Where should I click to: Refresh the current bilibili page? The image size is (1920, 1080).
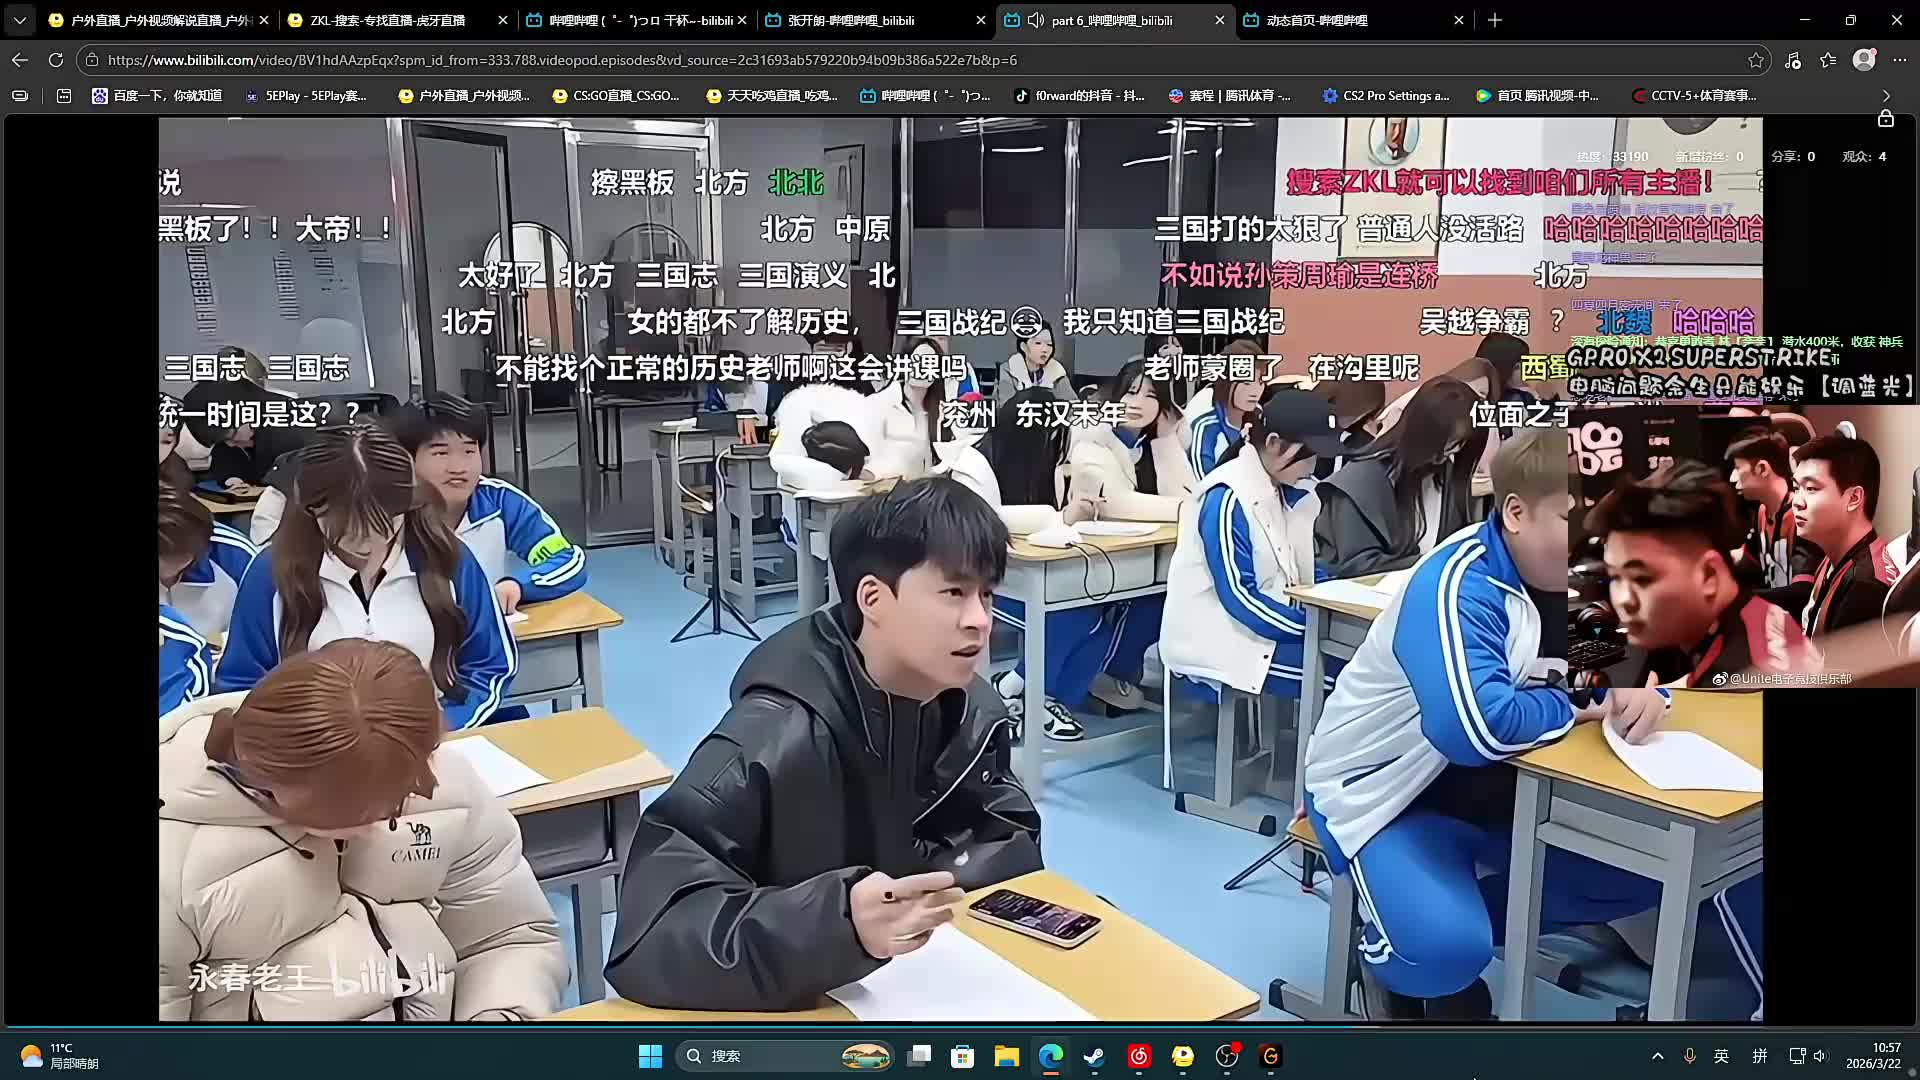(x=55, y=60)
